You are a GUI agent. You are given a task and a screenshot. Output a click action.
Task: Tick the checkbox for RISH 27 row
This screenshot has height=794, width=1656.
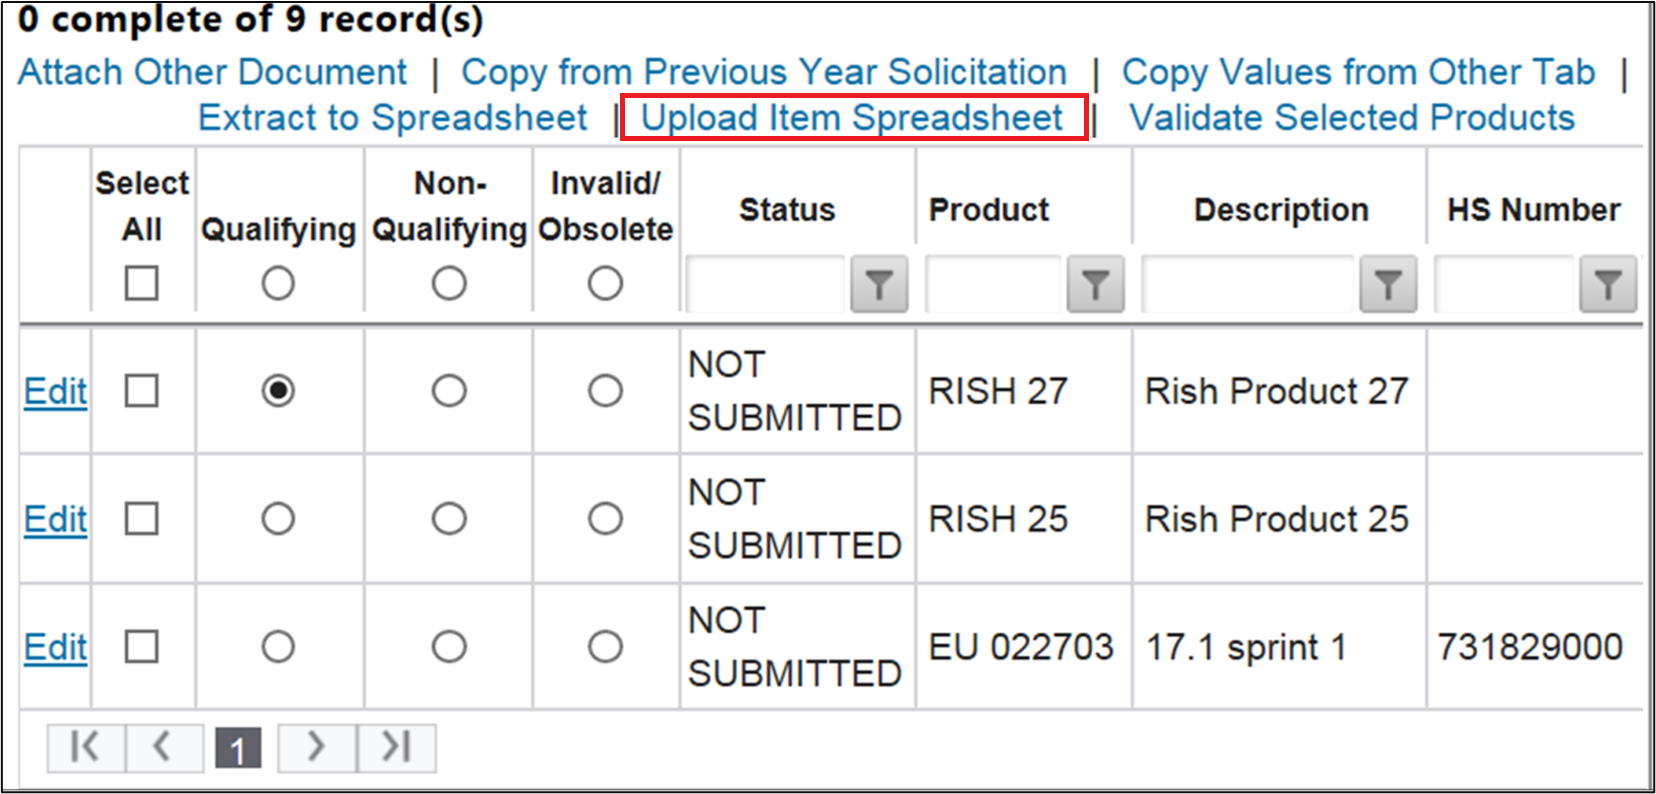click(142, 390)
